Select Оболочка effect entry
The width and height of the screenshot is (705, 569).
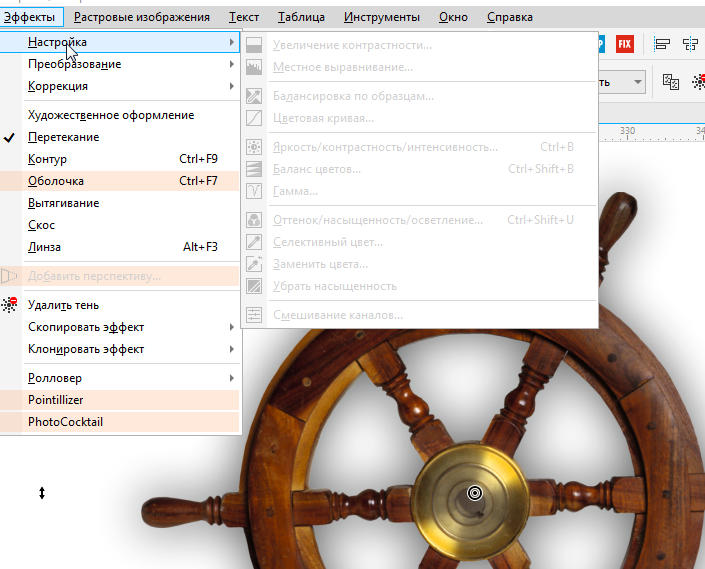coord(119,181)
